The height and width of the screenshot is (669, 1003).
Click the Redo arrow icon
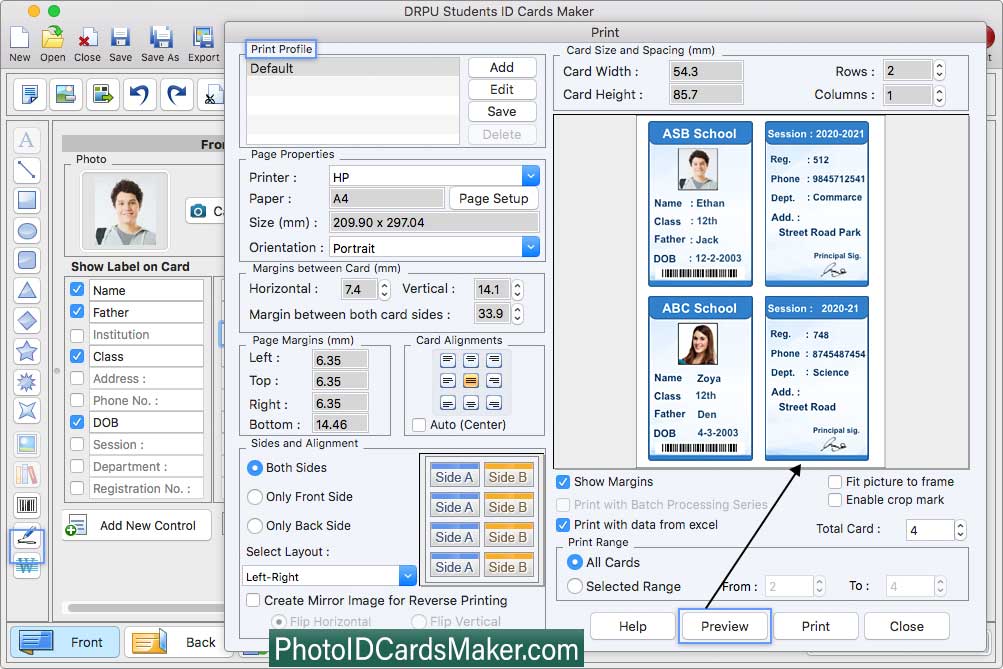click(176, 95)
